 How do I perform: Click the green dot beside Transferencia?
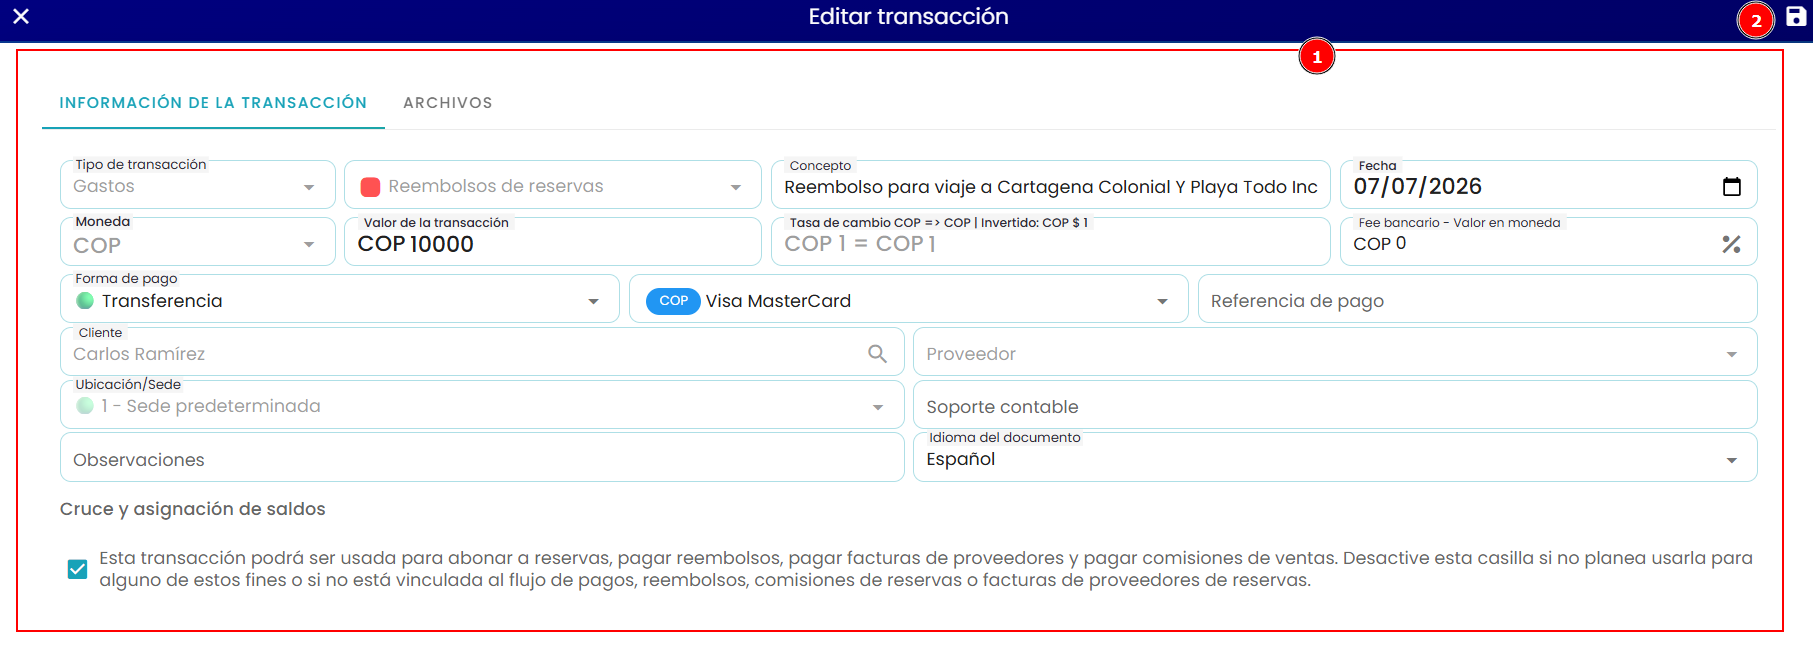point(85,301)
